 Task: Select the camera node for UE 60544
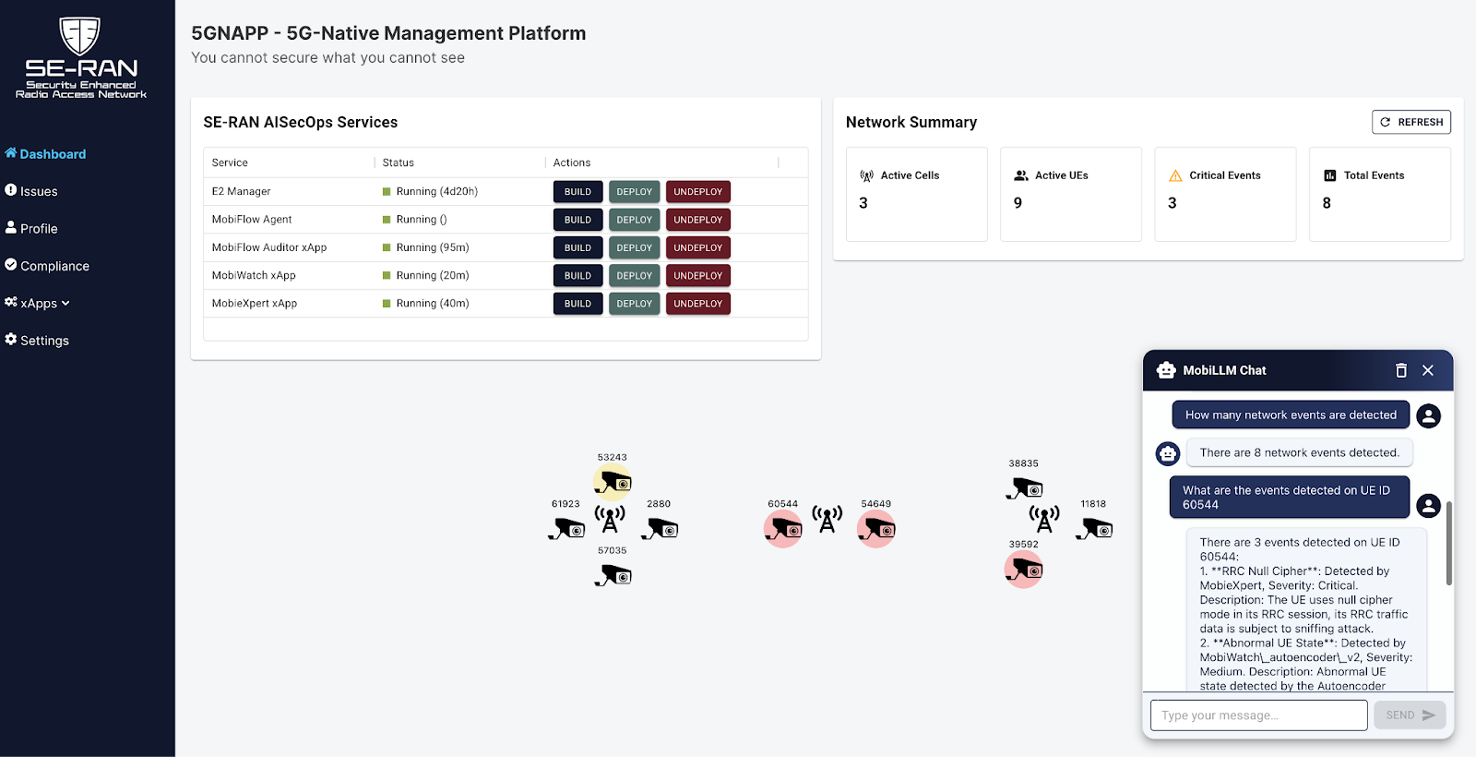(783, 528)
